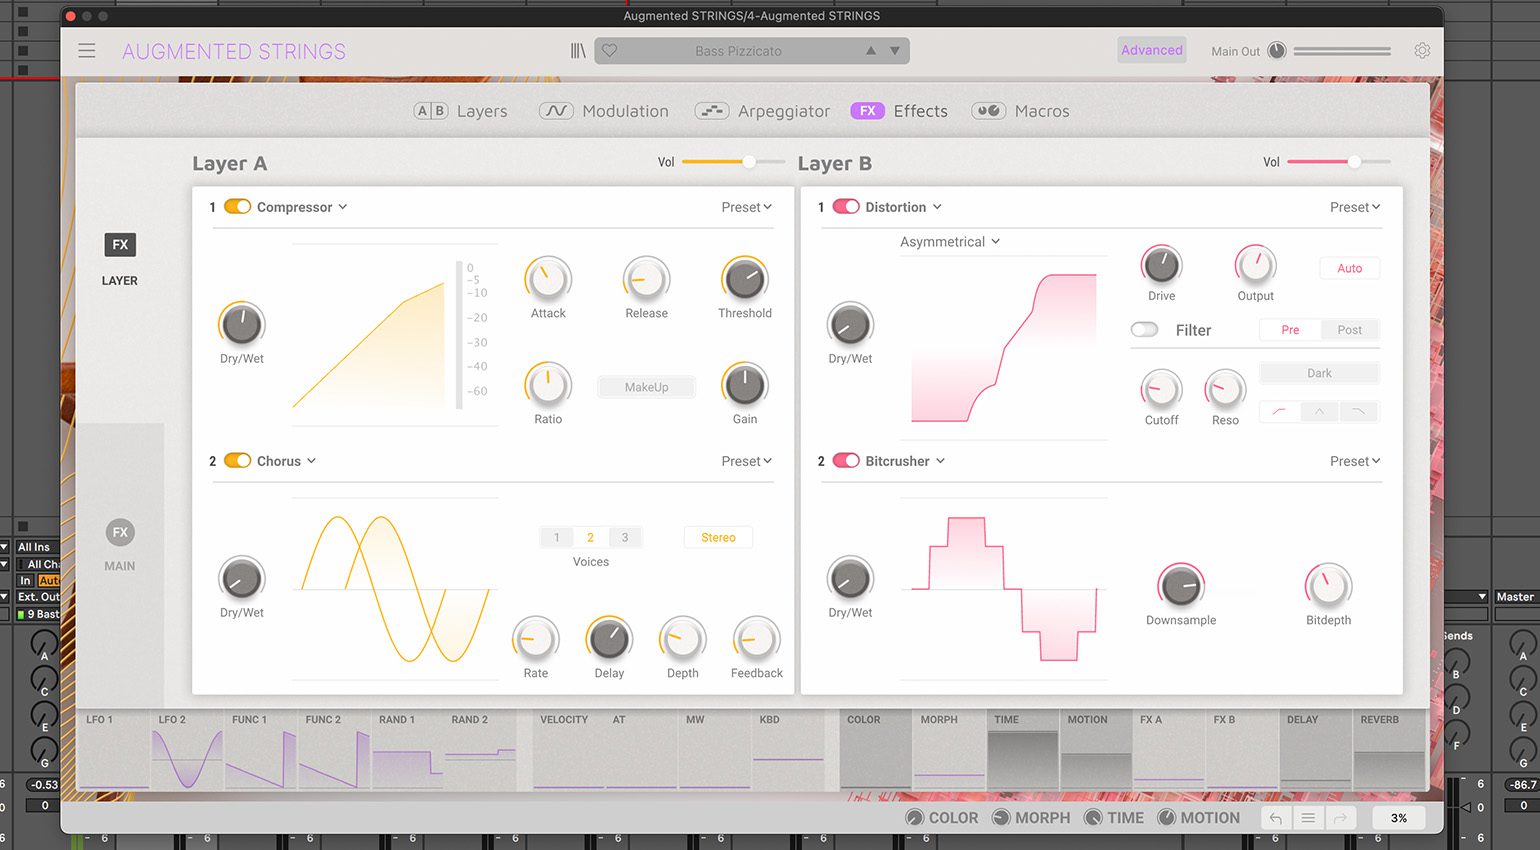Open Bitcrusher effect type dropdown
This screenshot has width=1540, height=850.
pos(905,461)
